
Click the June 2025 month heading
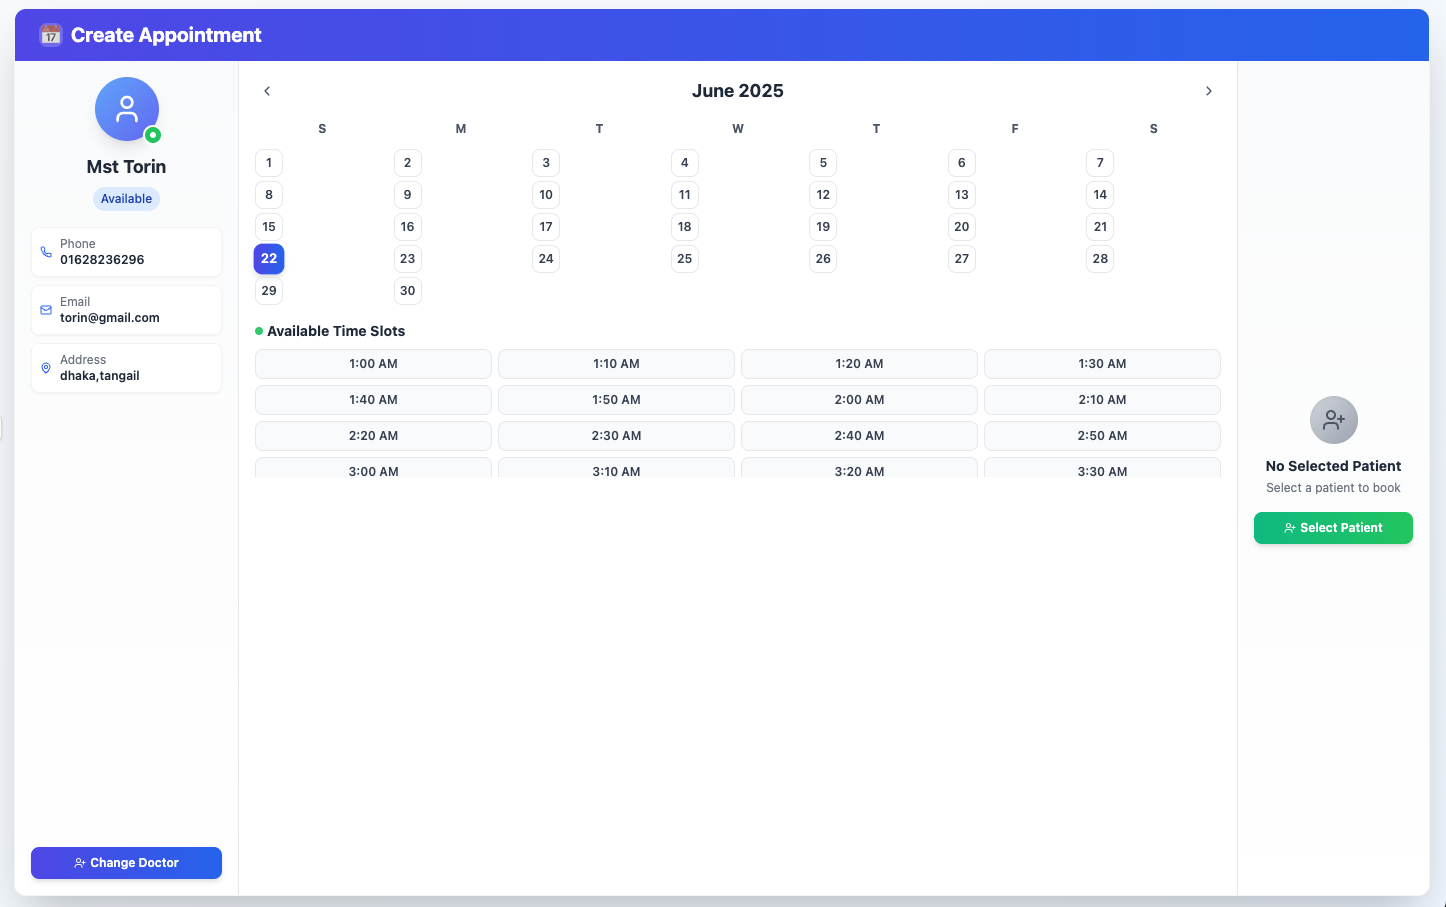click(x=737, y=90)
